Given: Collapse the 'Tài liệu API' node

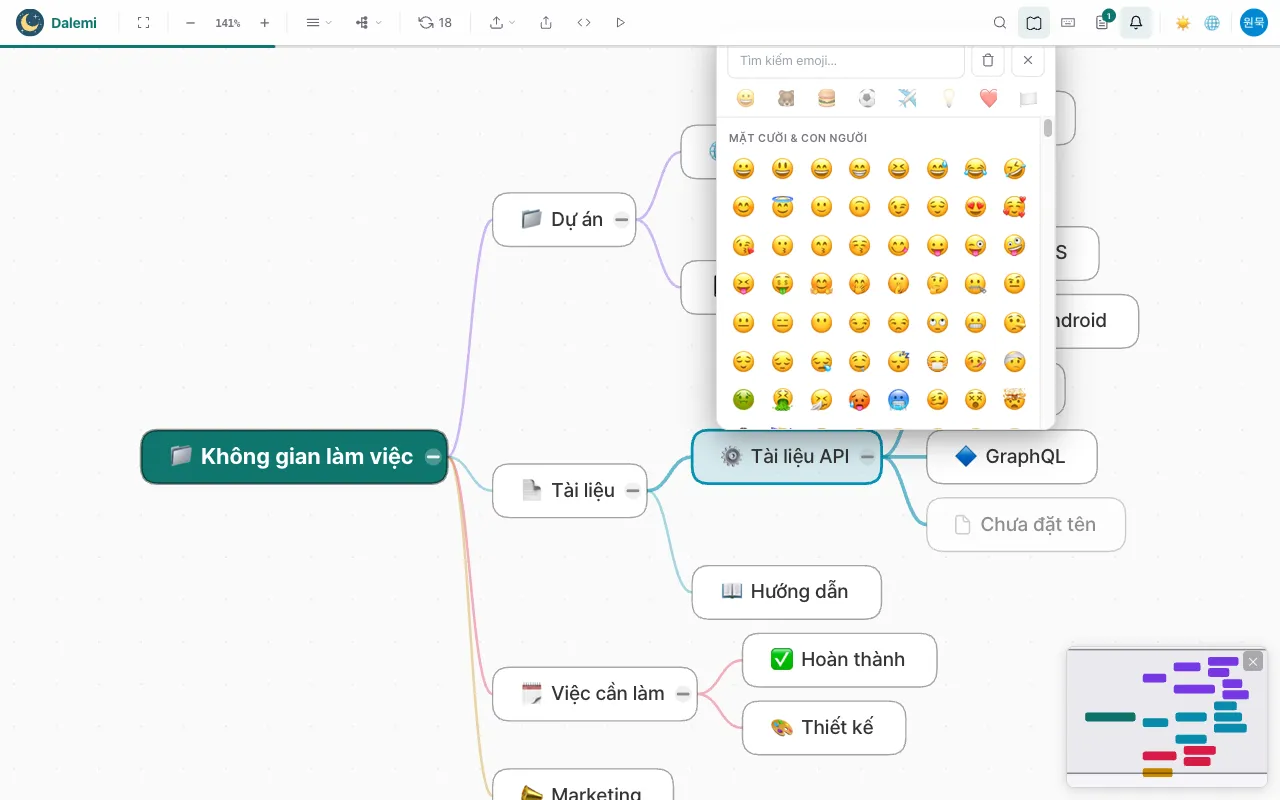Looking at the screenshot, I should 868,457.
